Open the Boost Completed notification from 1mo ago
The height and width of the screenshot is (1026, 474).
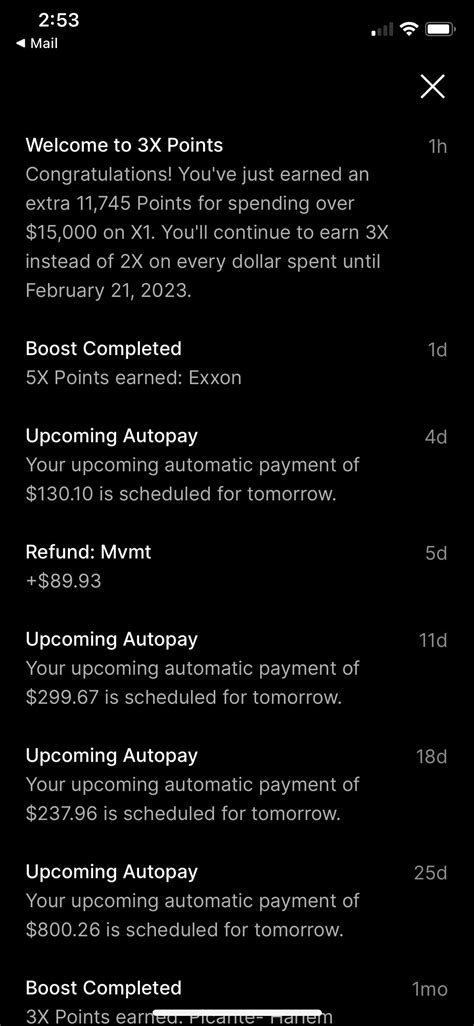pos(236,1000)
